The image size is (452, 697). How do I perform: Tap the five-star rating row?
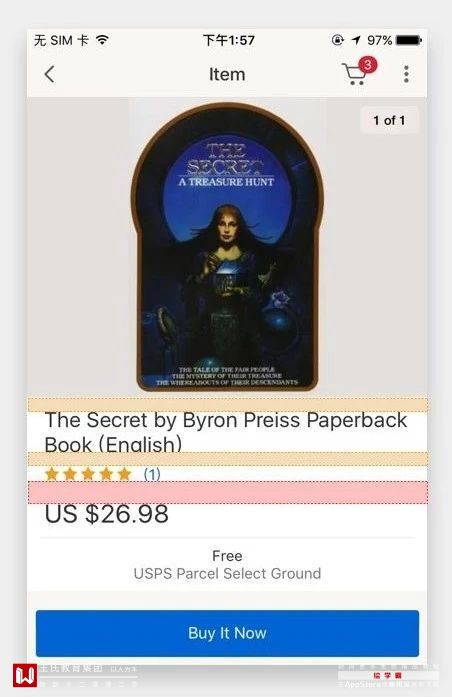point(88,474)
